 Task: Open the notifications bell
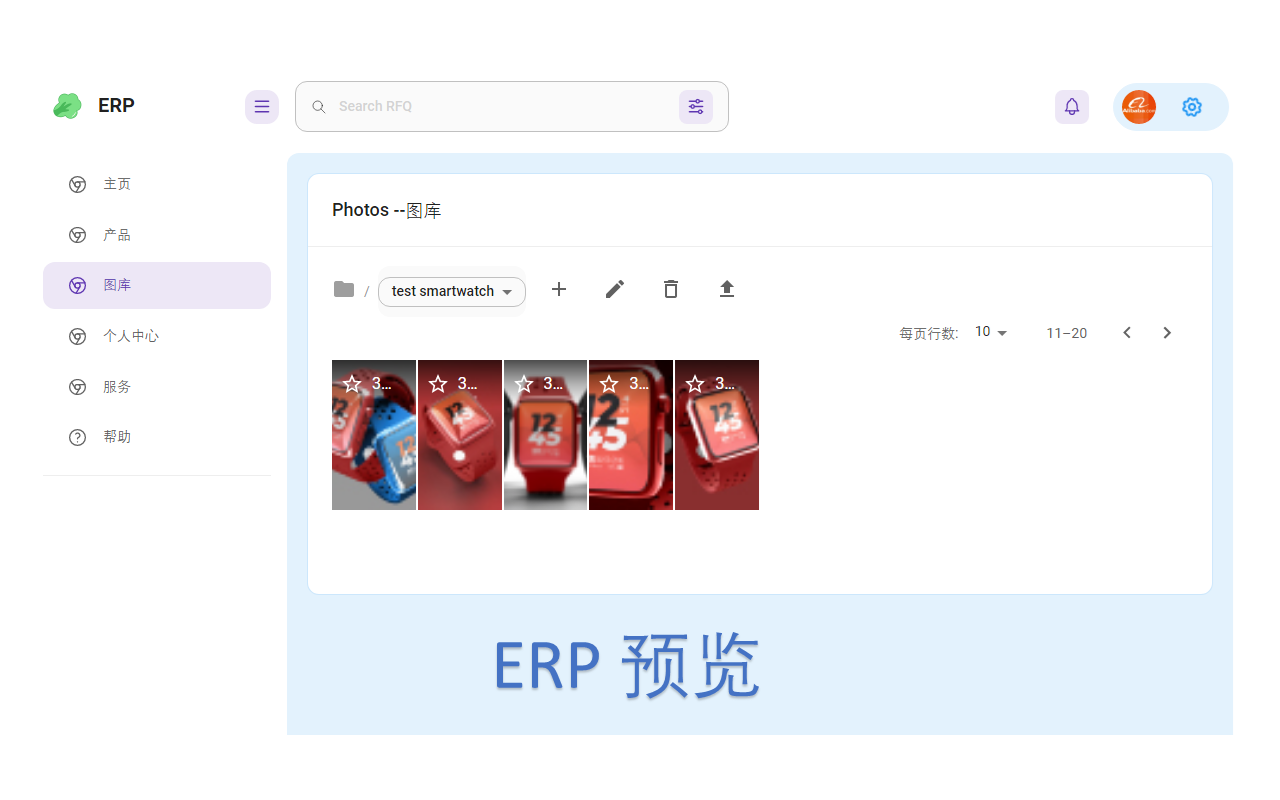[1071, 106]
